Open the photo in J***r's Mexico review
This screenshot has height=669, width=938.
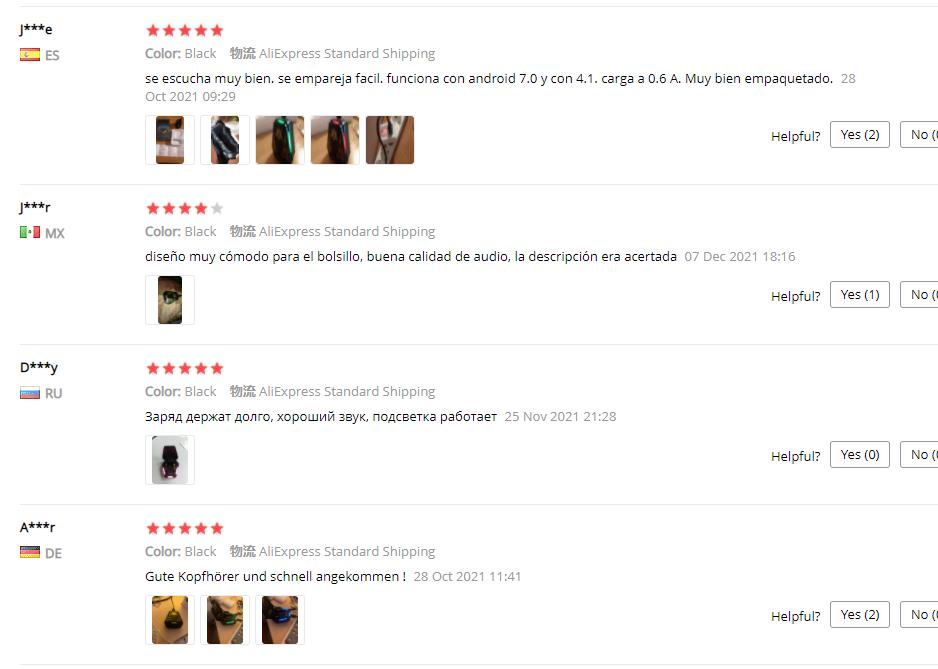click(170, 300)
